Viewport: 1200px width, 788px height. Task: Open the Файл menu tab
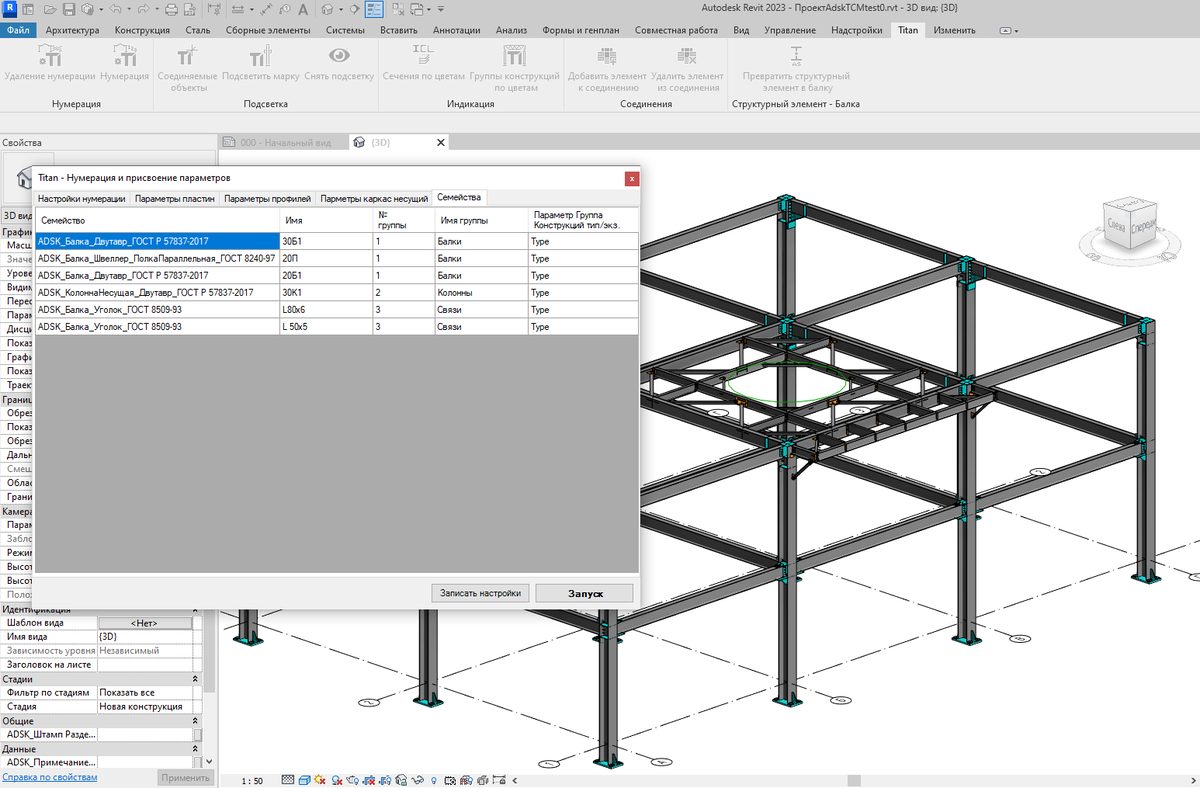(x=18, y=30)
